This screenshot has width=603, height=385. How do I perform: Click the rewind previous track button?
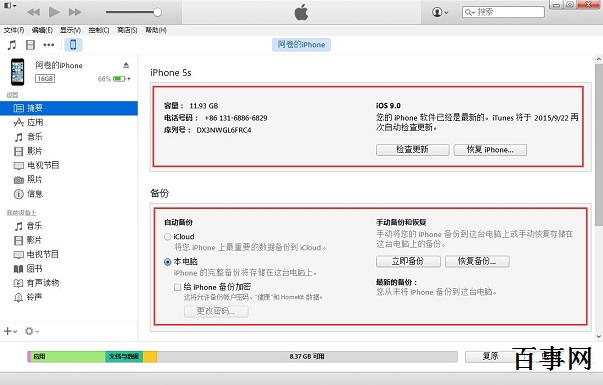click(x=34, y=12)
